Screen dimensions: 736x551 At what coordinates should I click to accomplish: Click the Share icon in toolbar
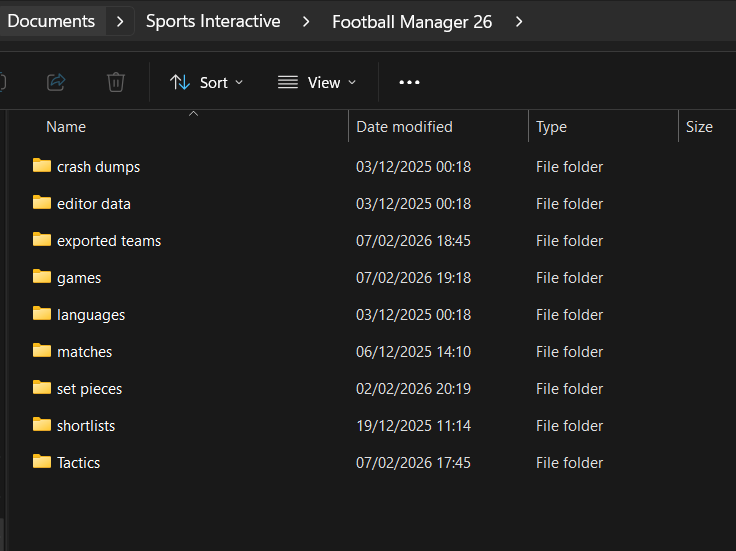click(56, 82)
